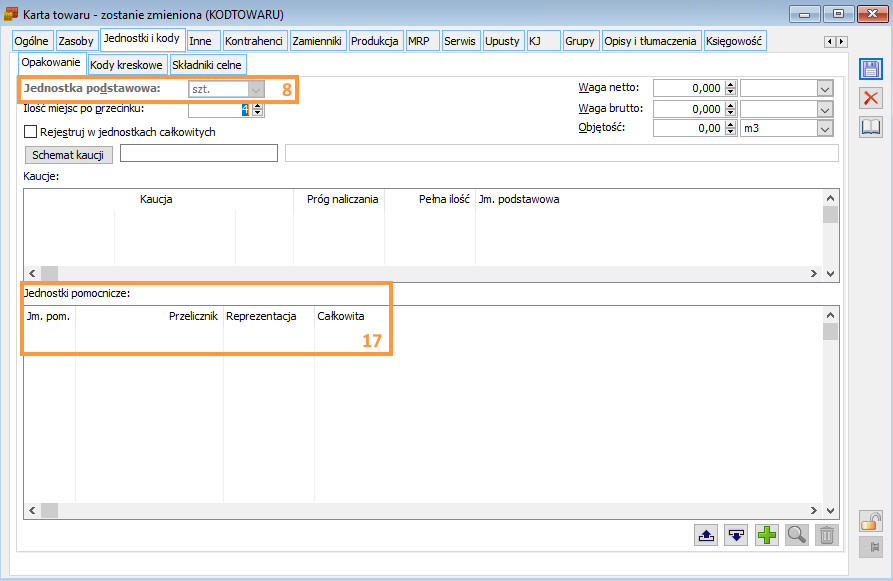
Task: Click the magnifying glass icon below the units list
Action: point(797,535)
